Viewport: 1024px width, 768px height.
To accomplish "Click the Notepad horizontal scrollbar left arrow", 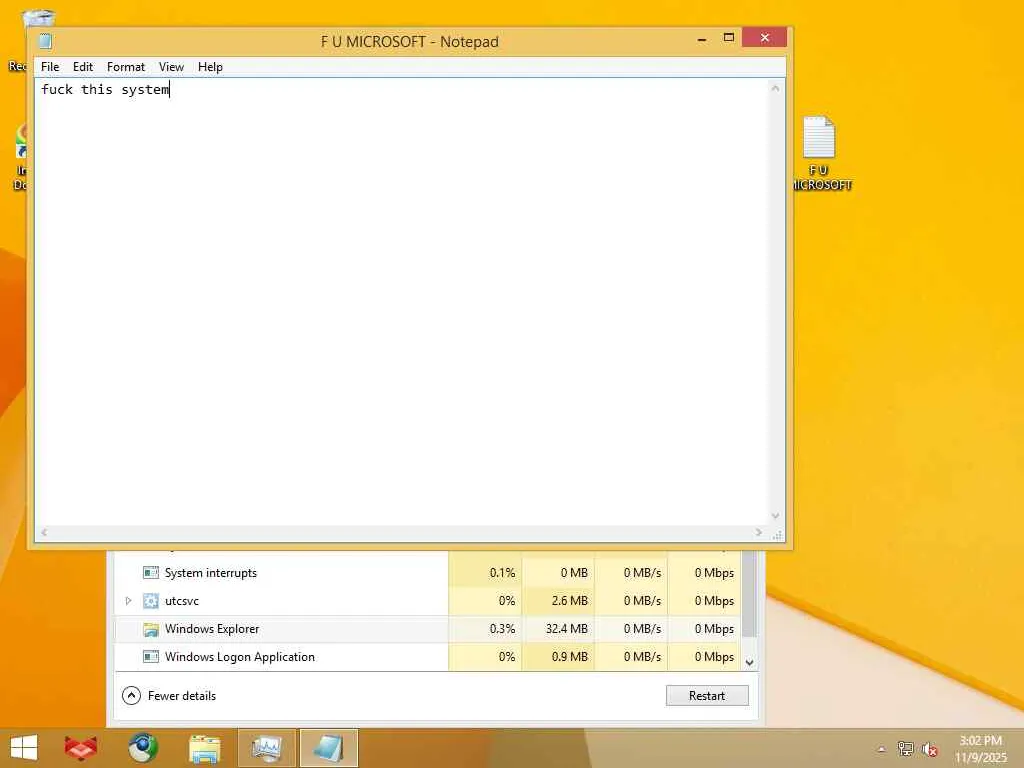I will click(x=44, y=533).
